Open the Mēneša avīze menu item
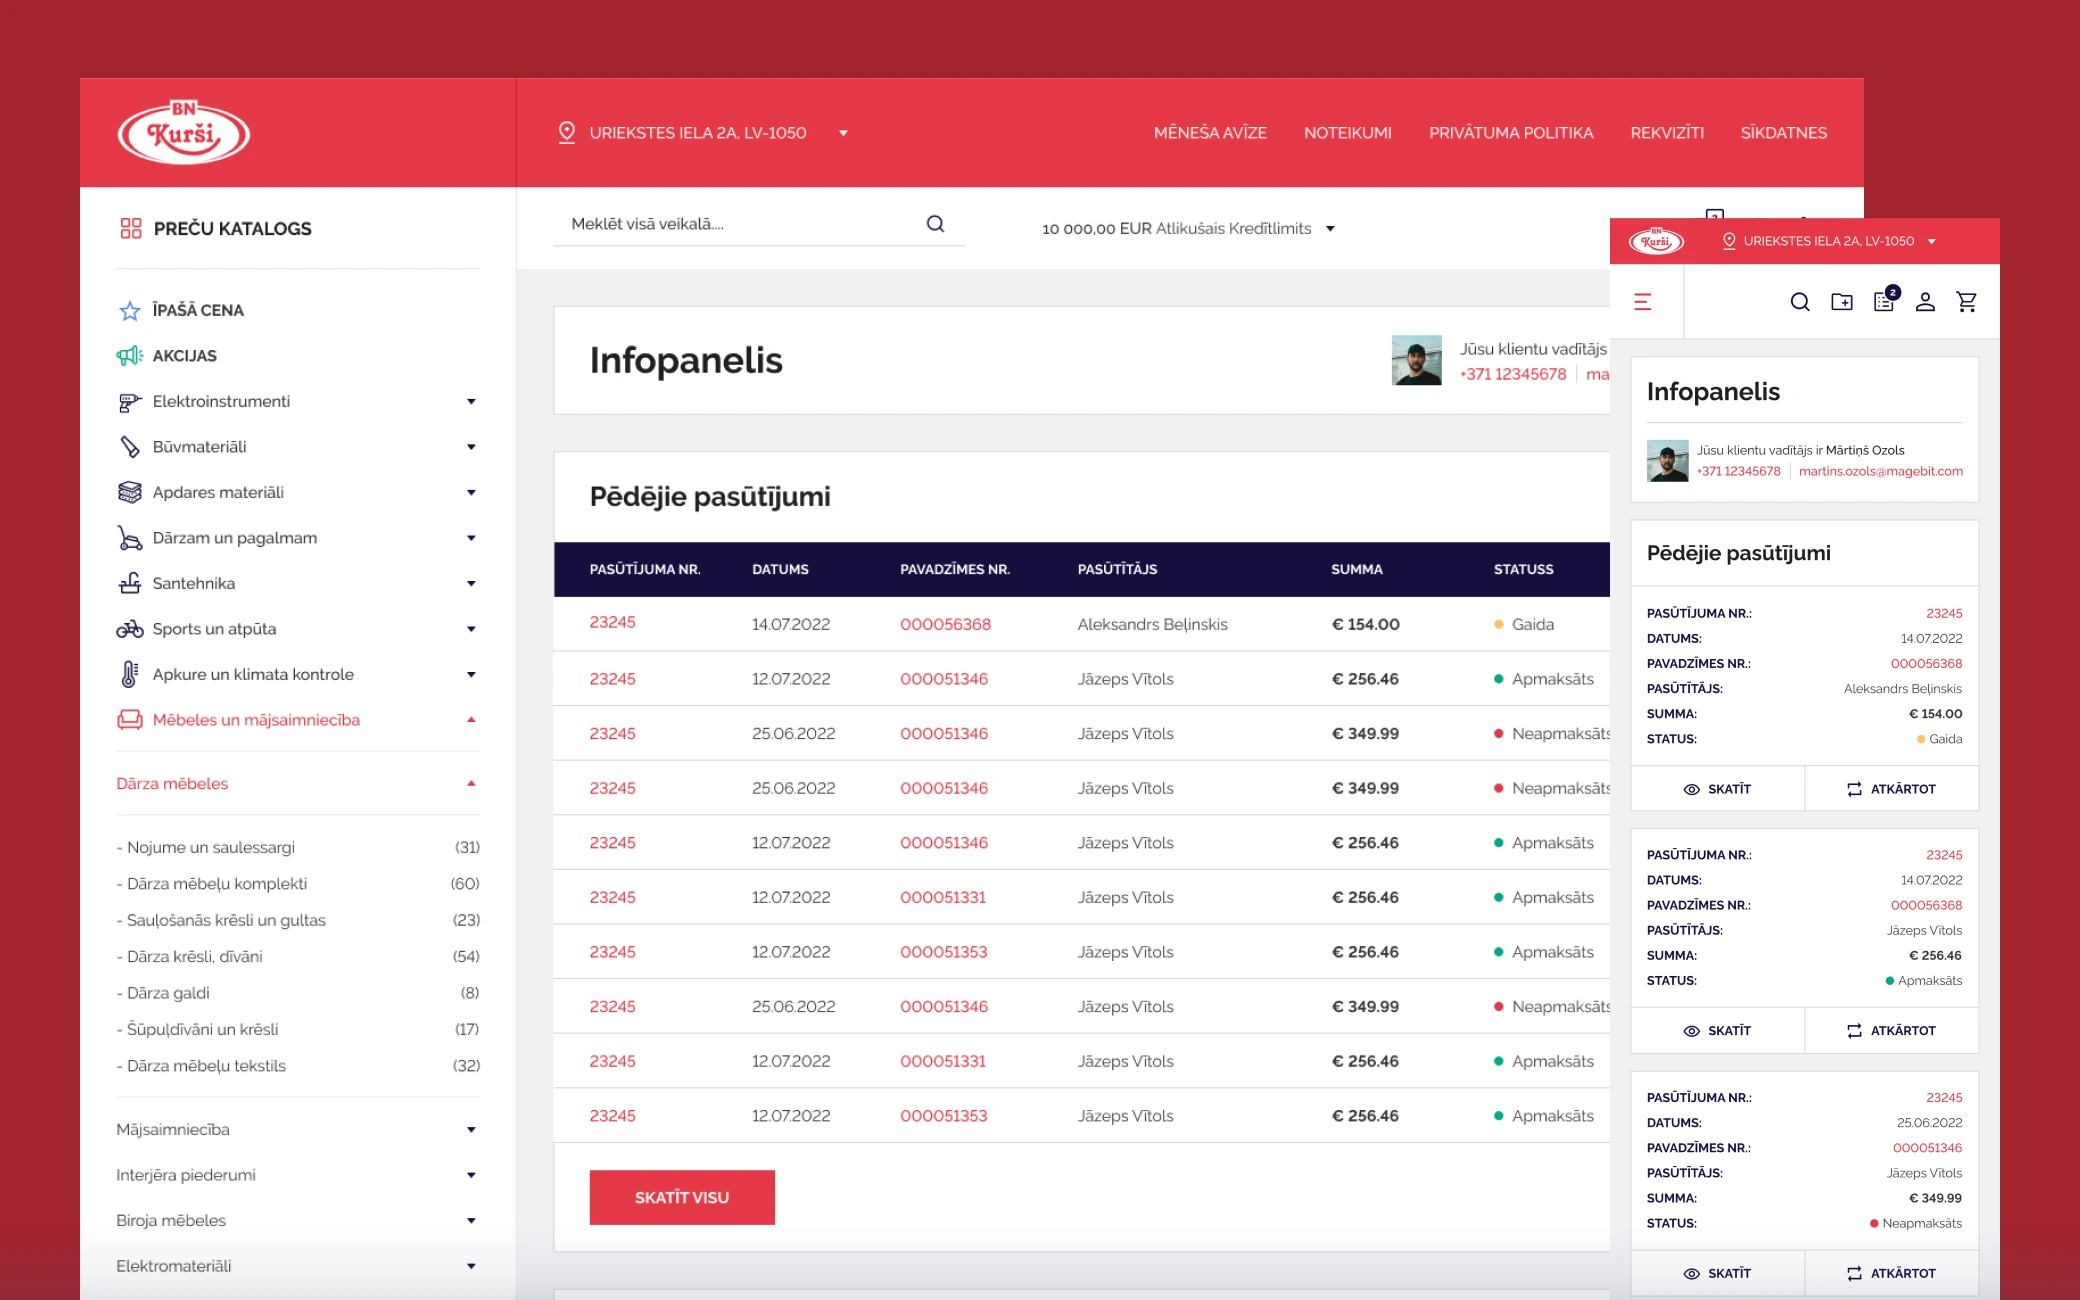This screenshot has width=2080, height=1300. tap(1210, 133)
